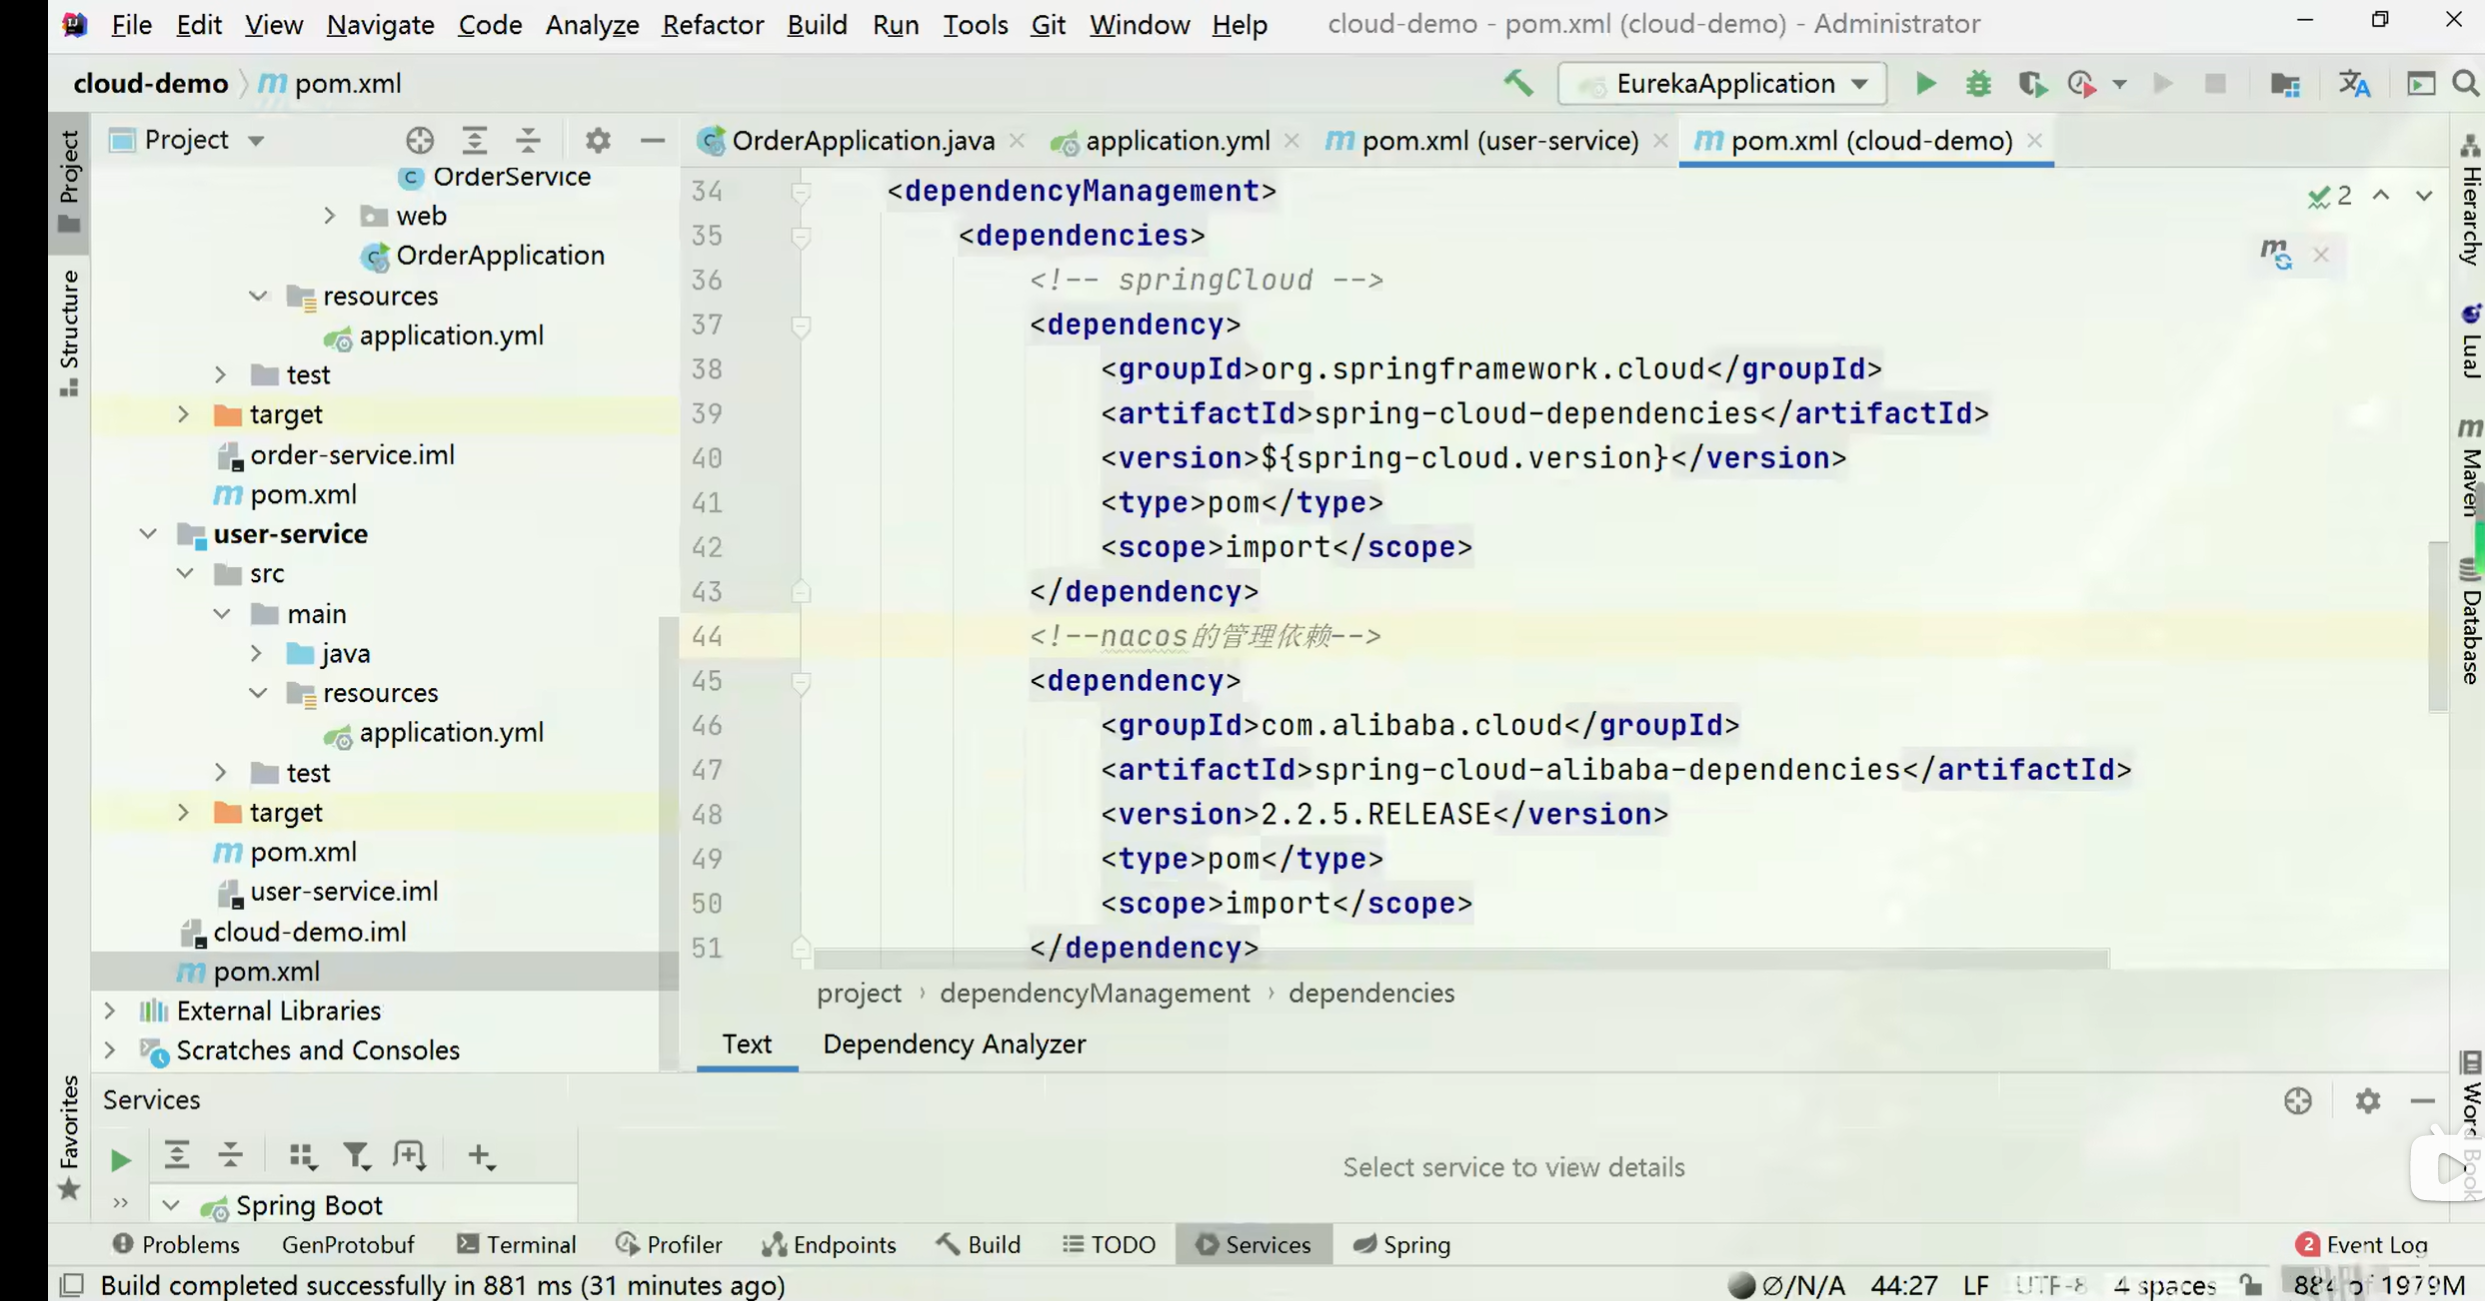
Task: Click the green Run button in toolbar
Action: coord(1925,84)
